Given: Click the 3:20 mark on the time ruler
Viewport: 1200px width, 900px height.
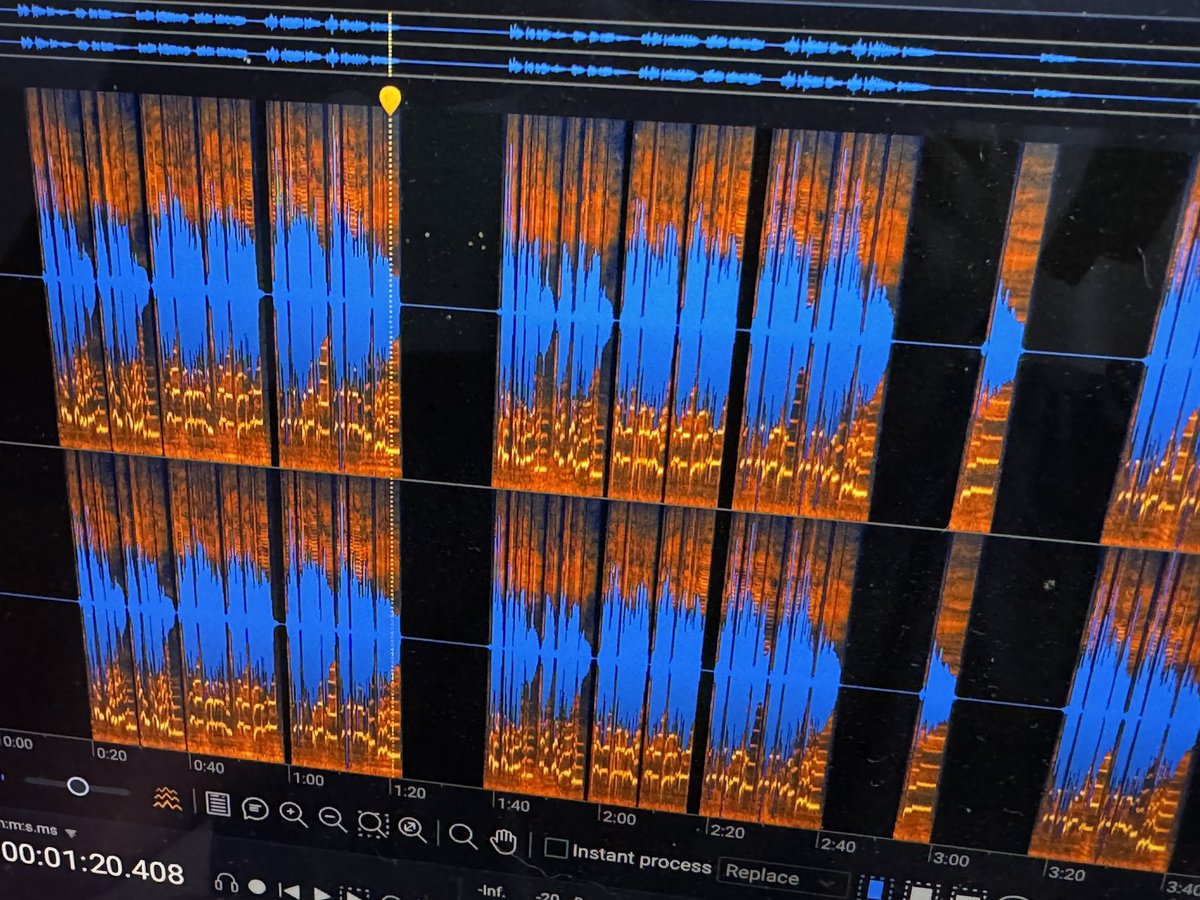Looking at the screenshot, I should (x=1068, y=873).
